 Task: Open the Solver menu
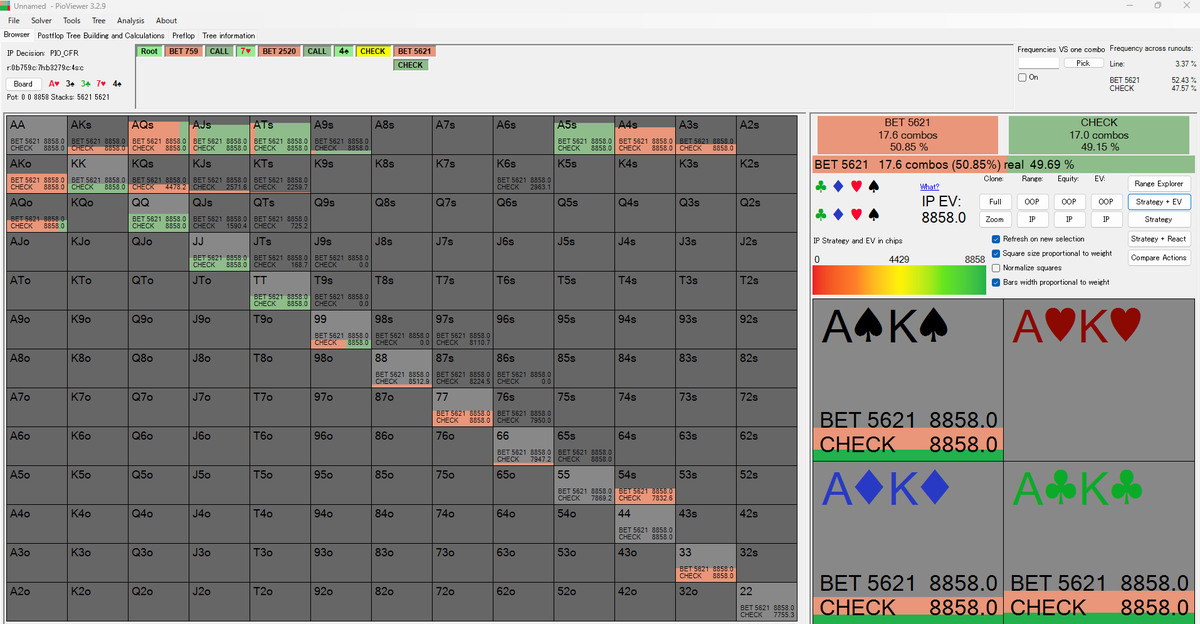[x=41, y=20]
